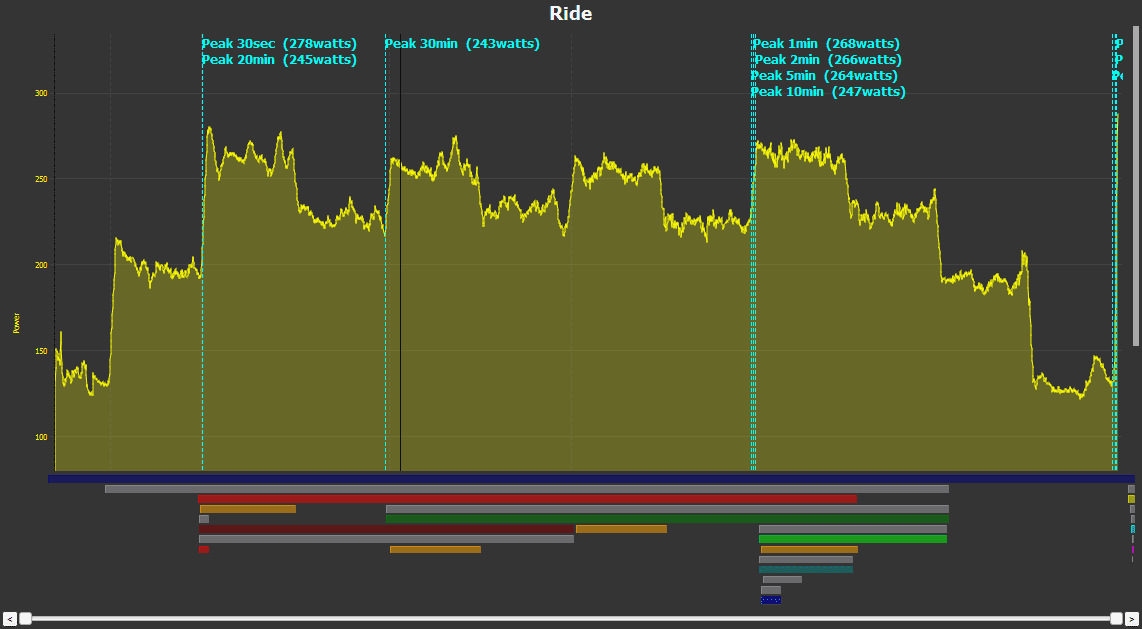Choose the Peak 10min (247watts) label
1142x629 pixels.
click(x=828, y=92)
